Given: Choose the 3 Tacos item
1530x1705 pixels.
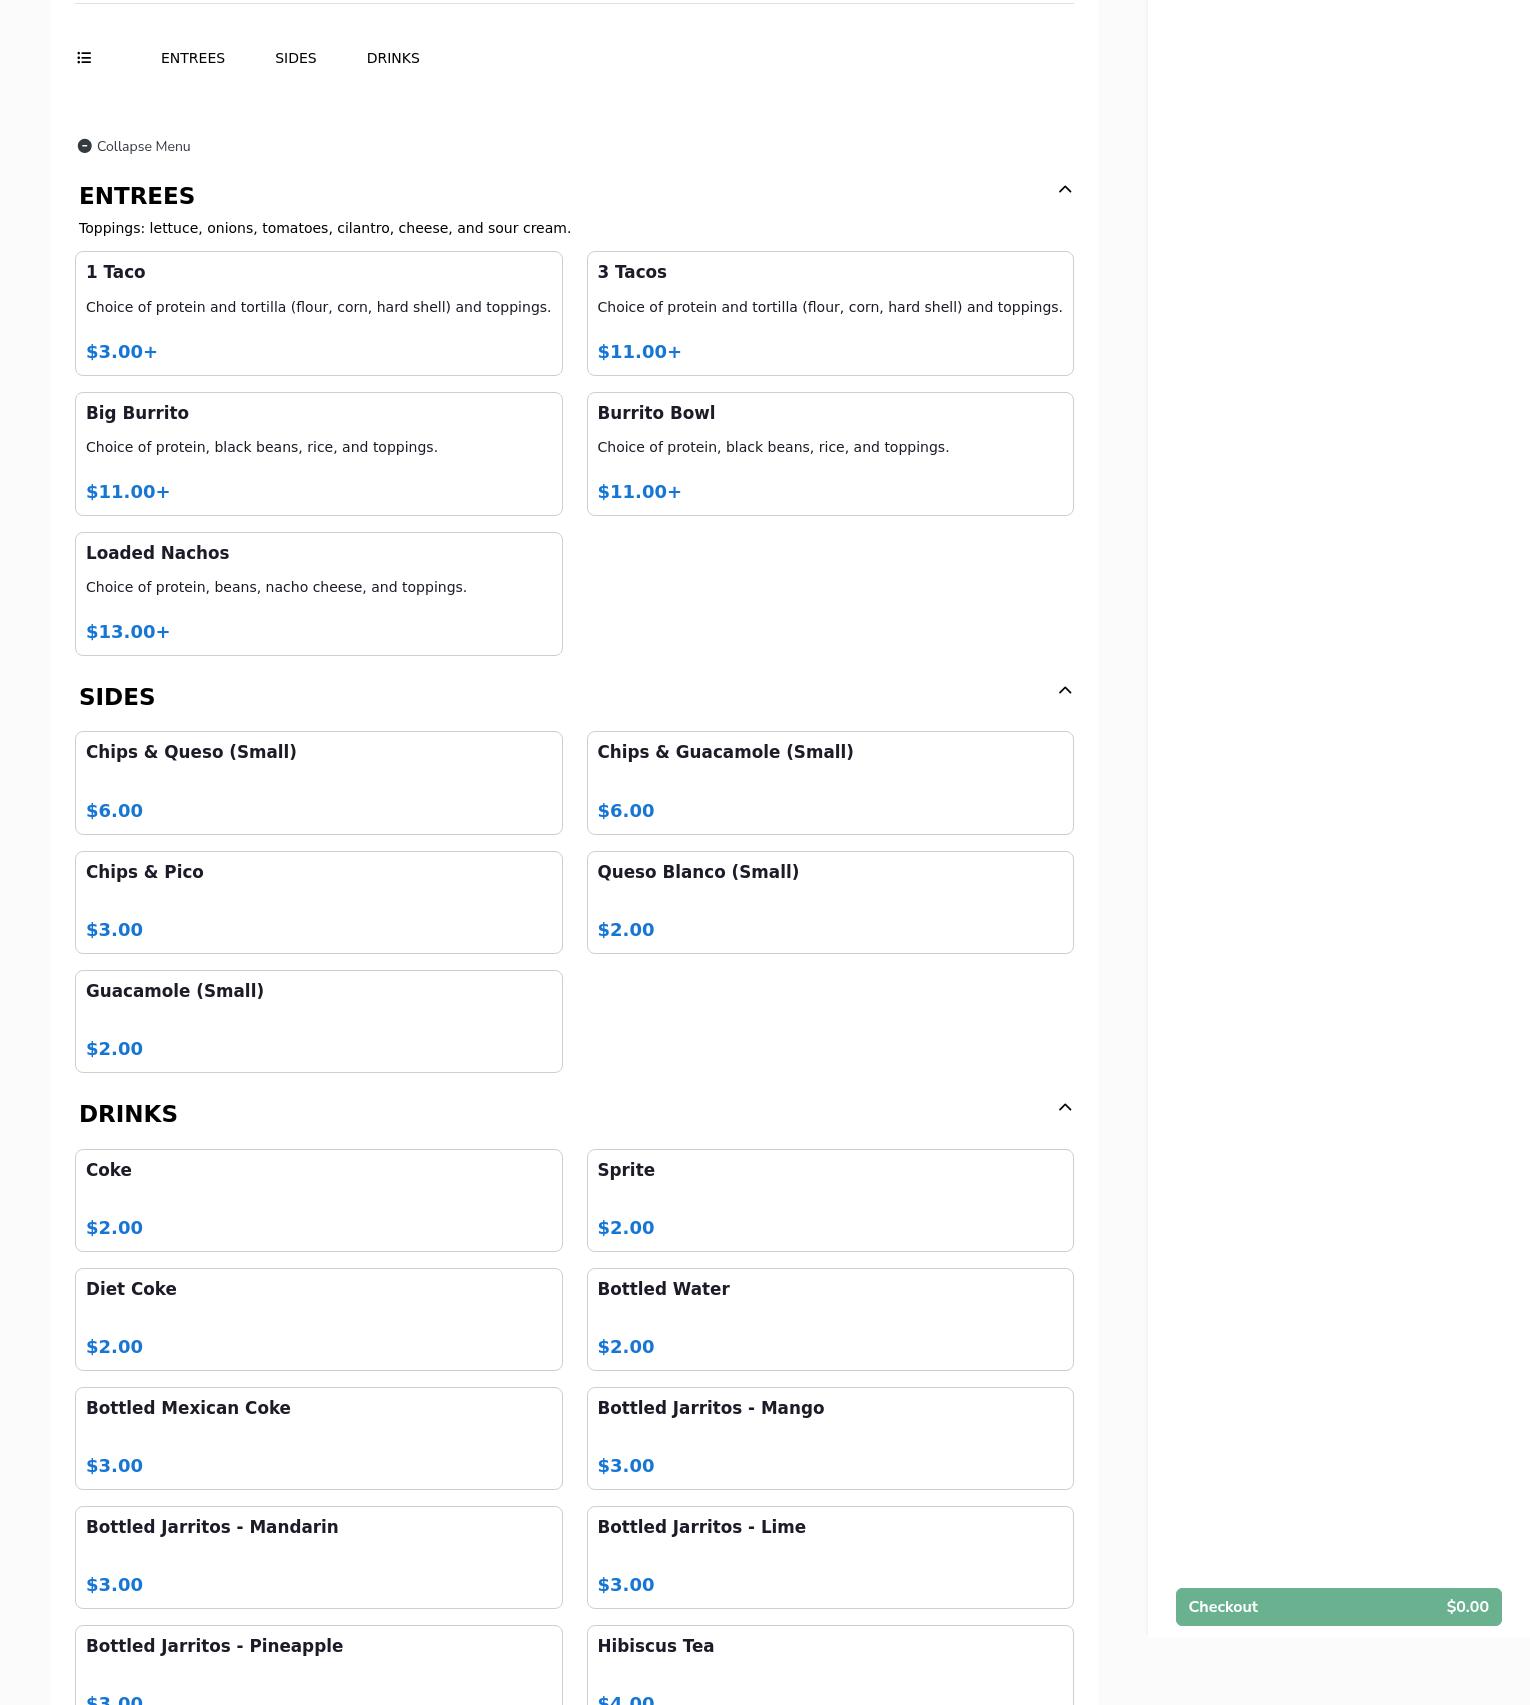Looking at the screenshot, I should (x=829, y=313).
